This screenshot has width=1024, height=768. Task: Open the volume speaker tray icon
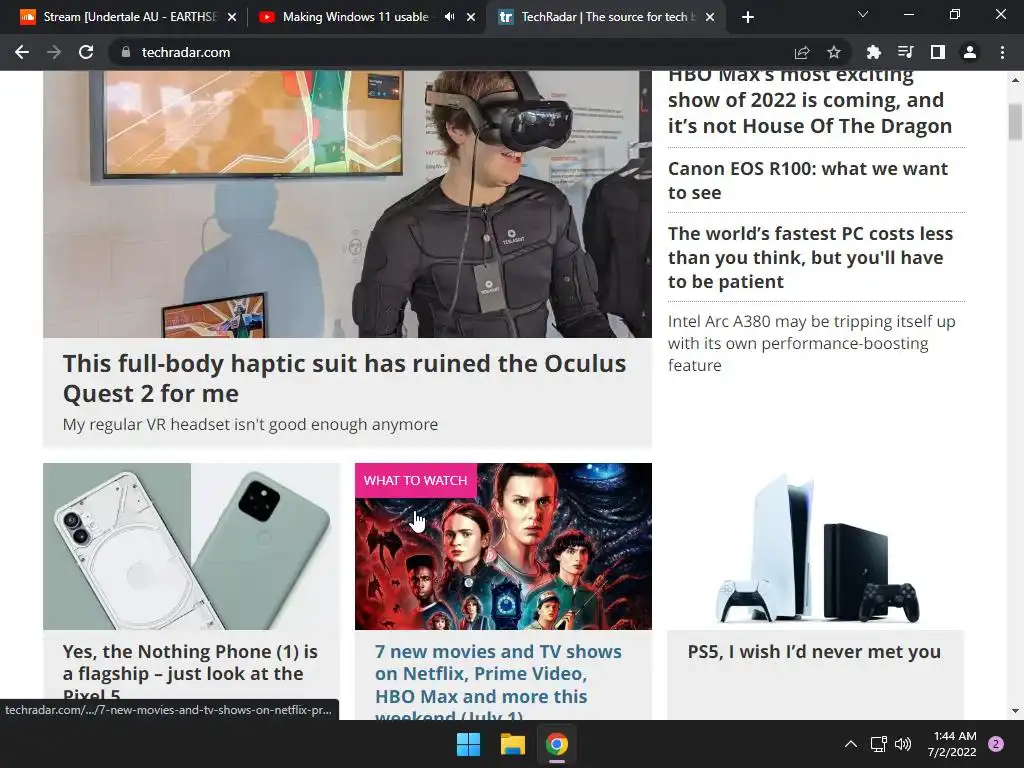pos(903,744)
